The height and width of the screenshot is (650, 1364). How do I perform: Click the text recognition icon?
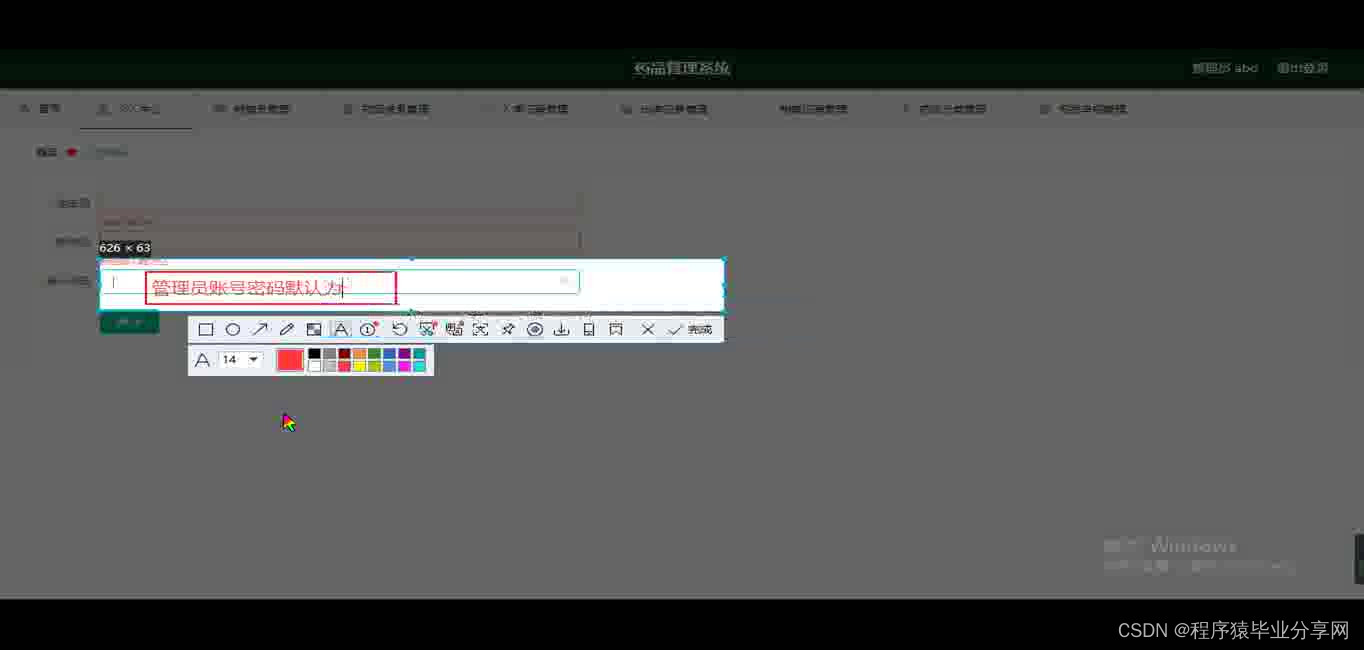click(x=454, y=330)
